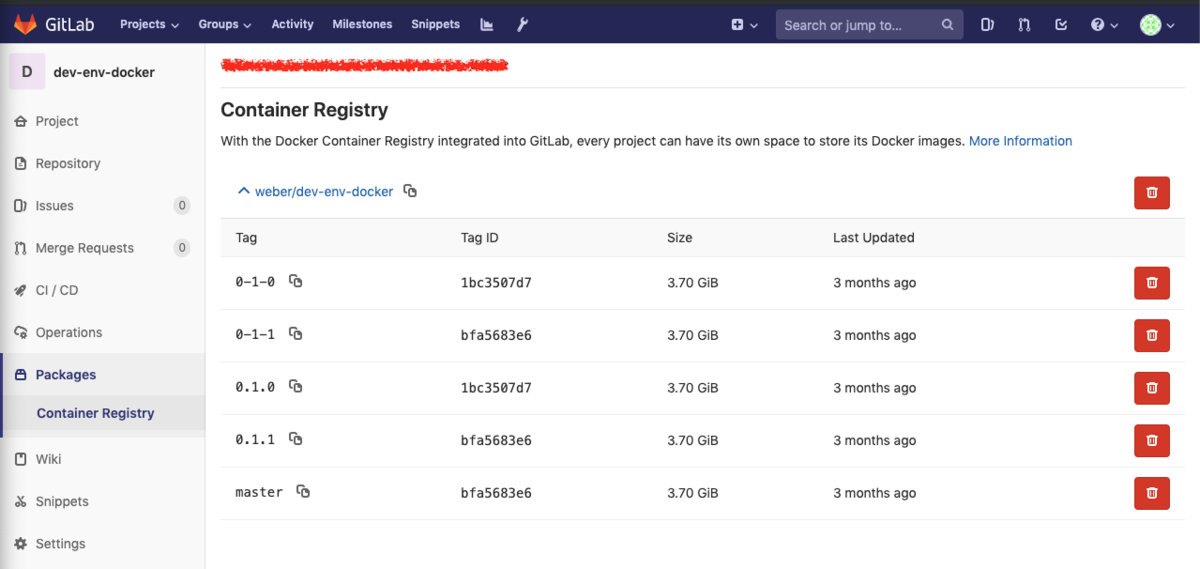Go to Activity in top navigation

(x=292, y=24)
